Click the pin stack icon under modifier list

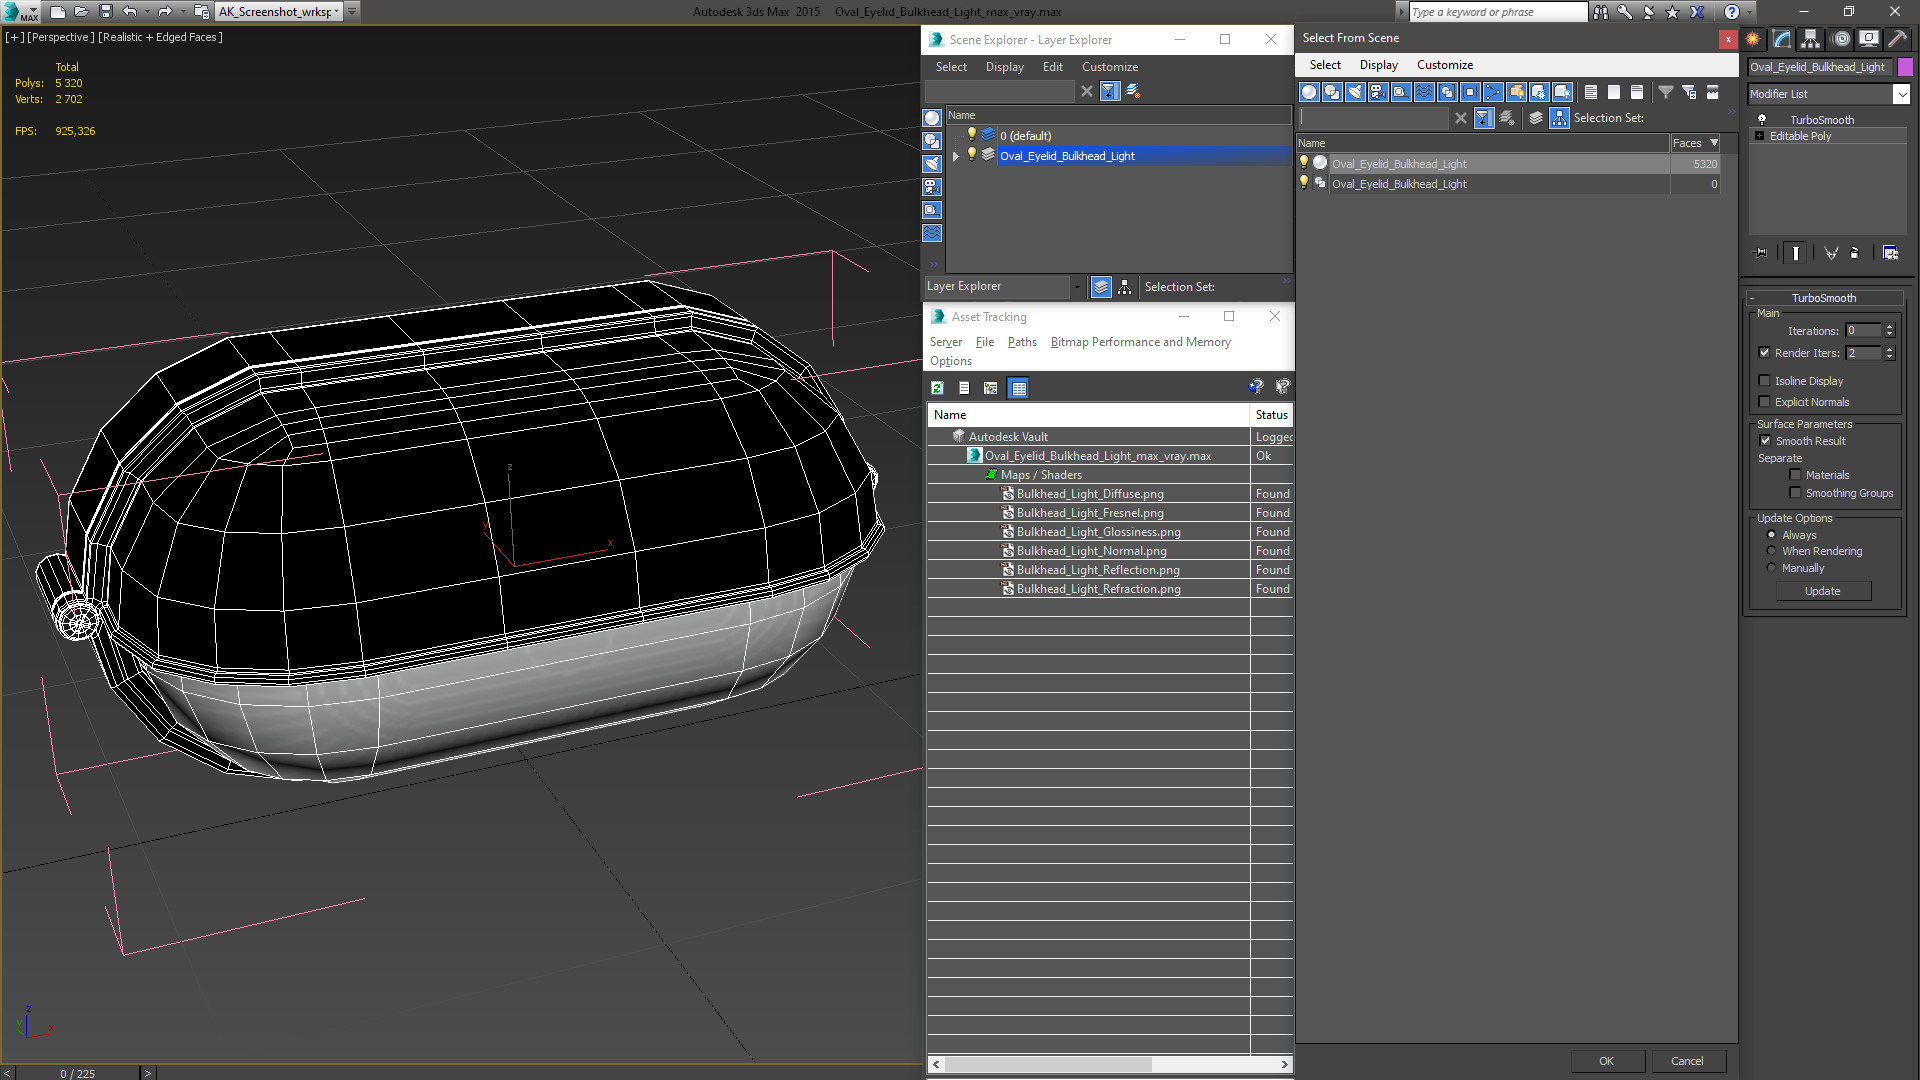pos(1761,253)
